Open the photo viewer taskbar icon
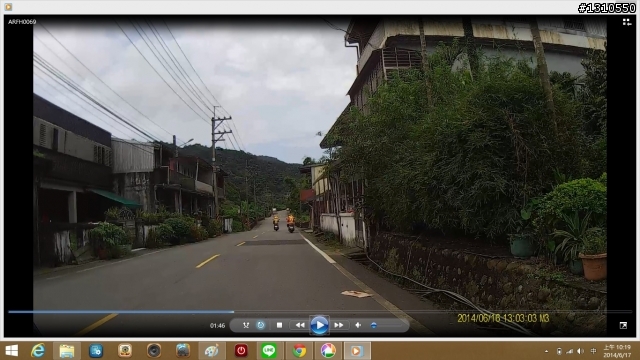The width and height of the screenshot is (640, 360). pos(183,351)
